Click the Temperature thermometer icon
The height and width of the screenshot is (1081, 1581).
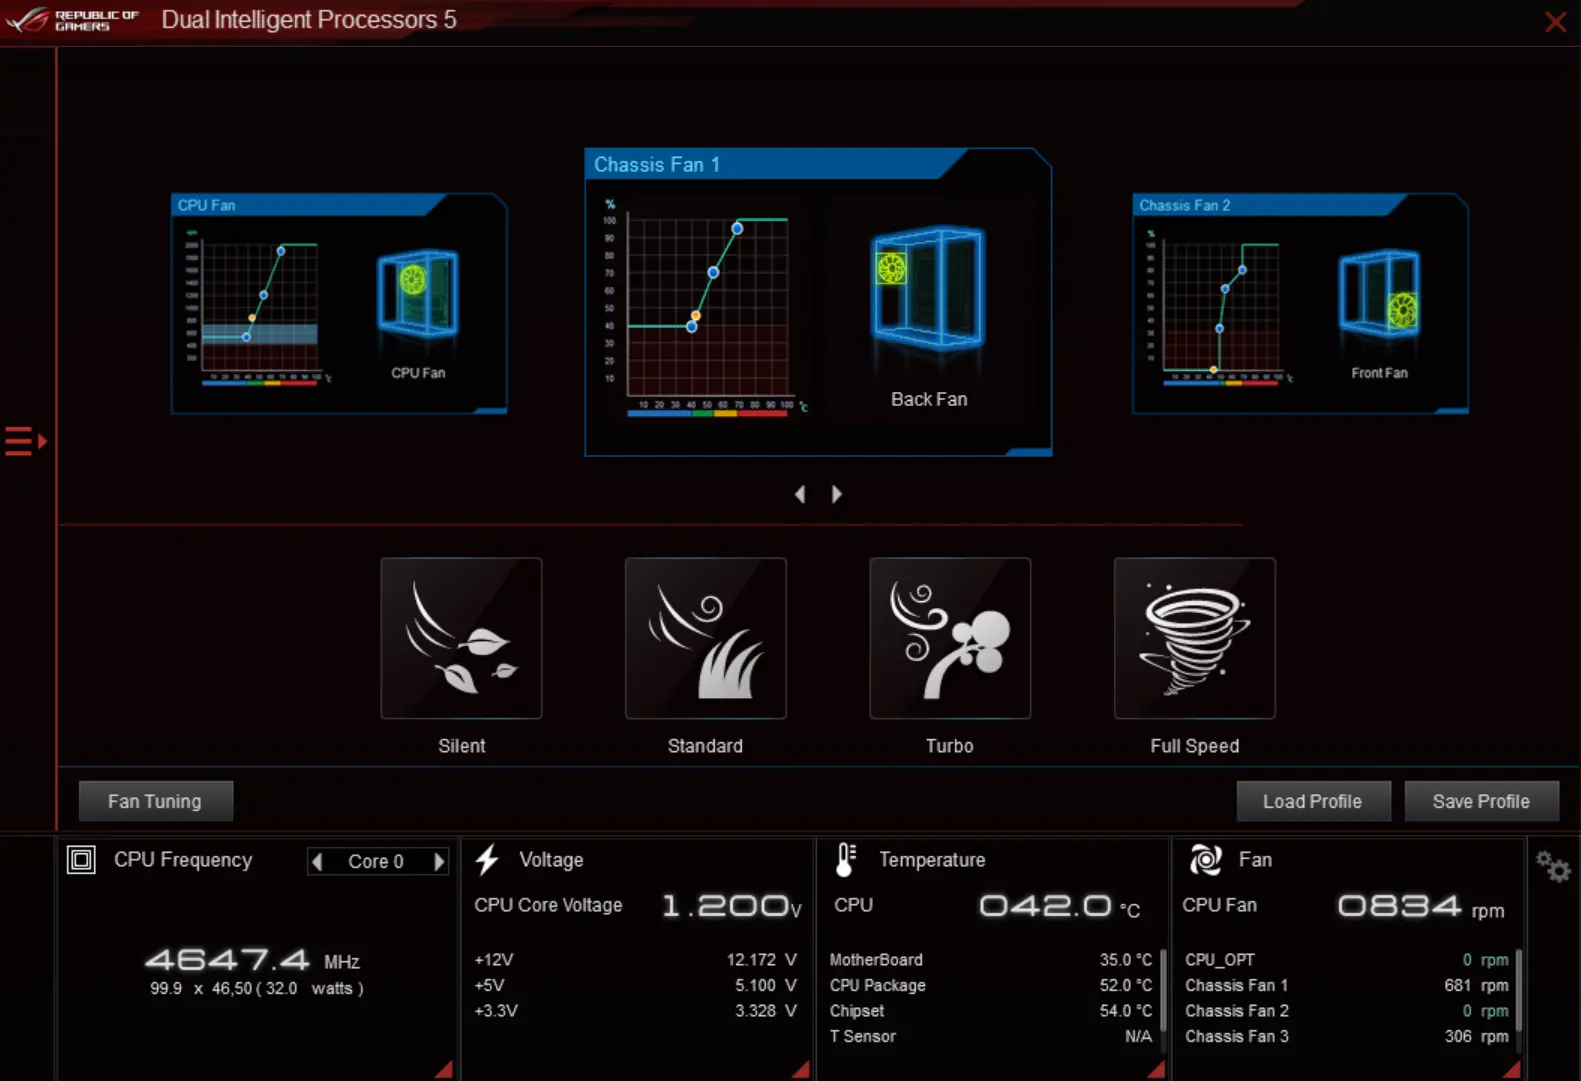pyautogui.click(x=846, y=860)
